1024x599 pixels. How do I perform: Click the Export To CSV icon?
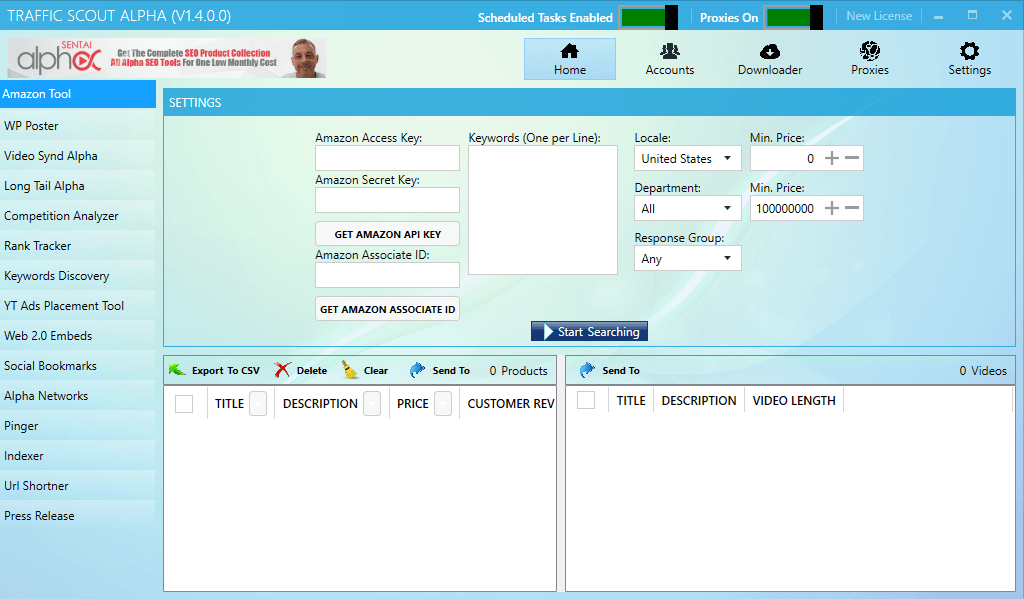(x=177, y=370)
